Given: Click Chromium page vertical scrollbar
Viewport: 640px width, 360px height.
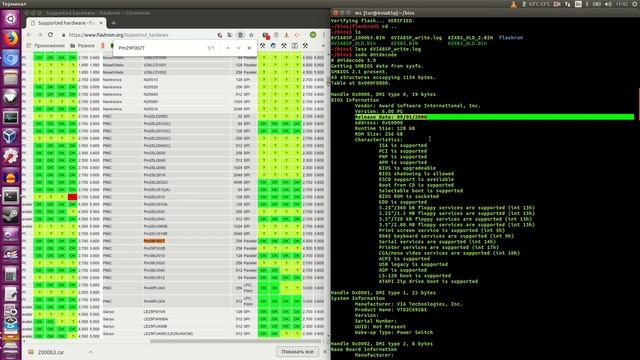Looking at the screenshot, I should click(327, 82).
